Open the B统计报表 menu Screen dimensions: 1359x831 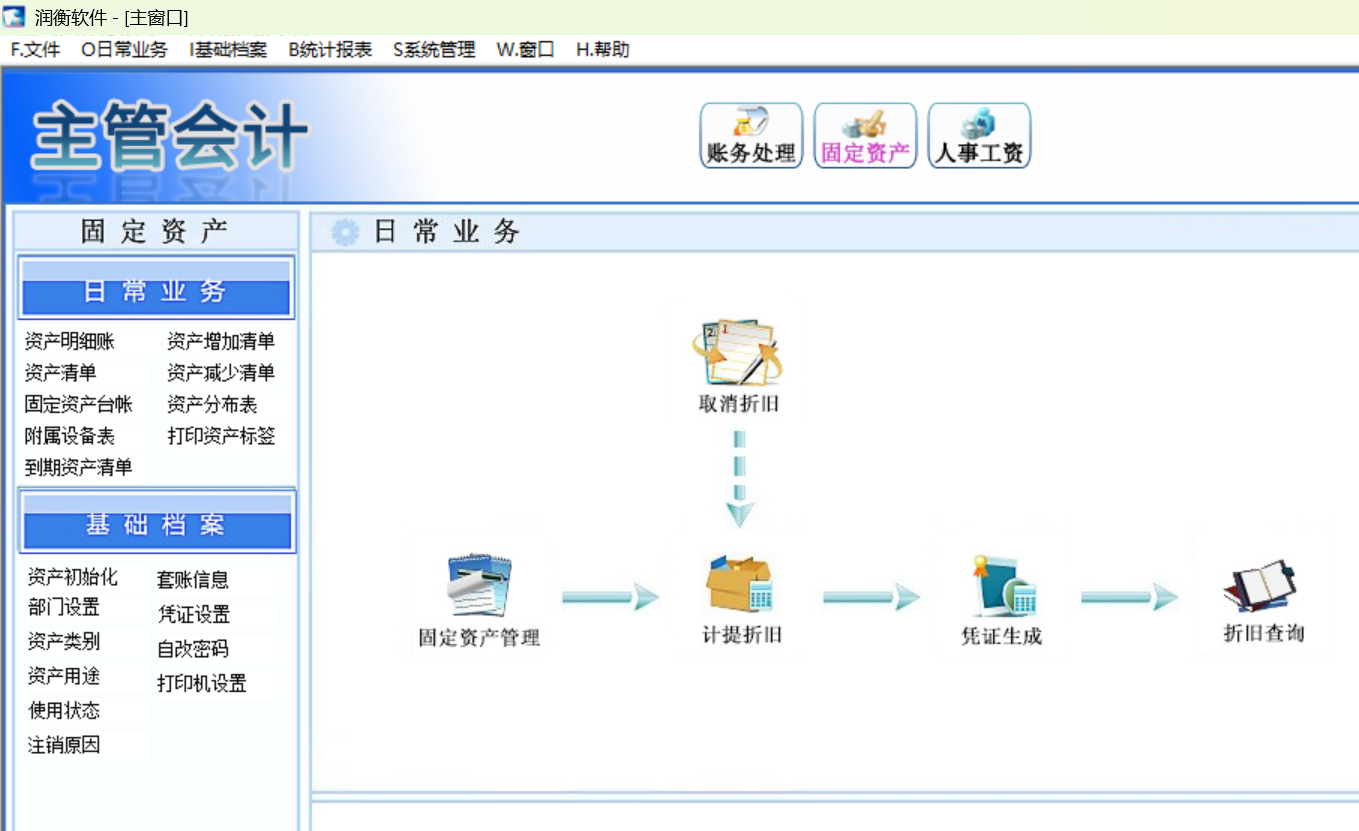330,50
